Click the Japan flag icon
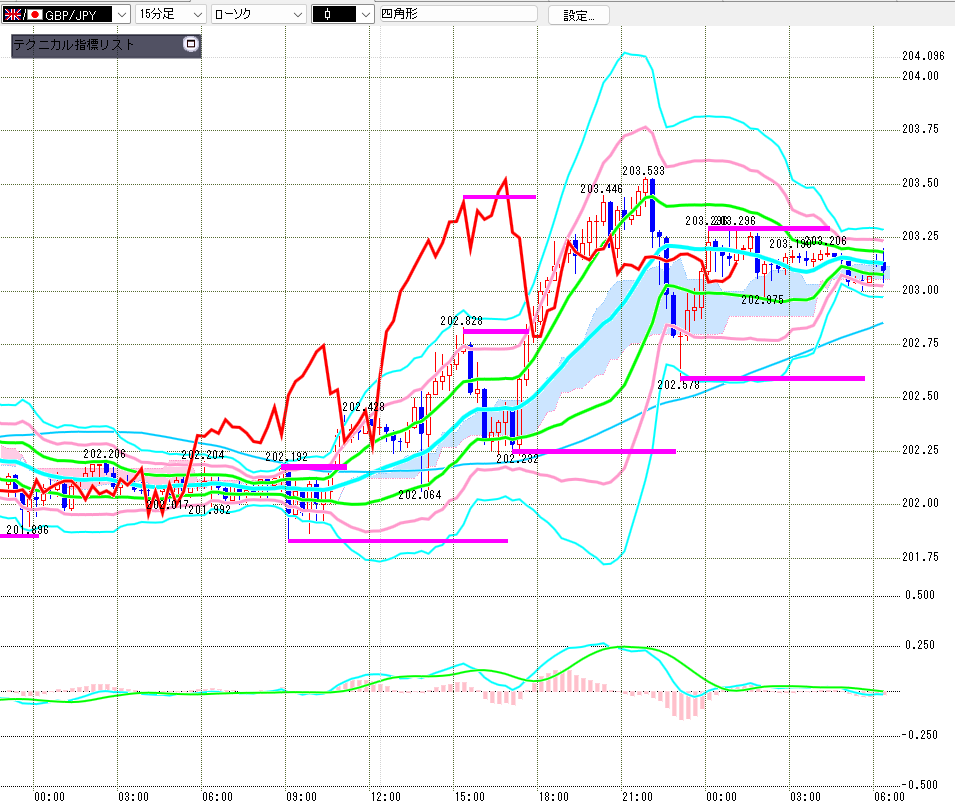 pyautogui.click(x=35, y=15)
